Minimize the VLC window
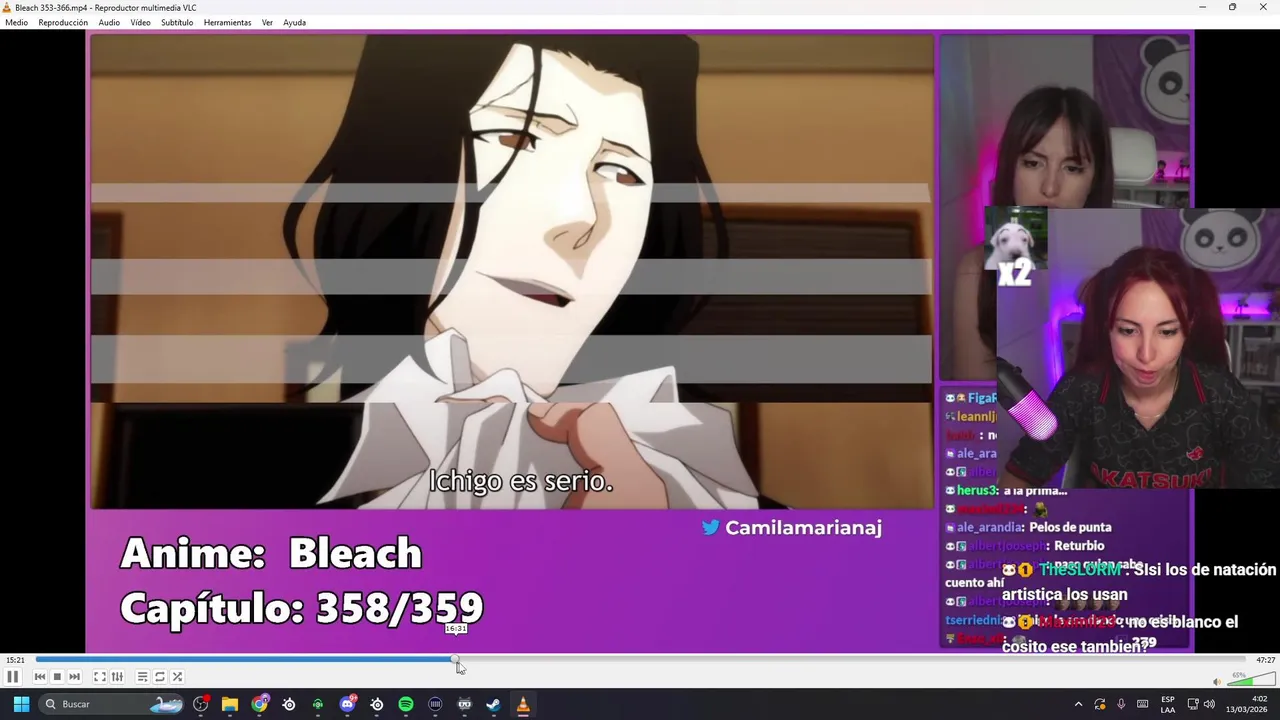Image resolution: width=1280 pixels, height=720 pixels. click(x=1202, y=7)
